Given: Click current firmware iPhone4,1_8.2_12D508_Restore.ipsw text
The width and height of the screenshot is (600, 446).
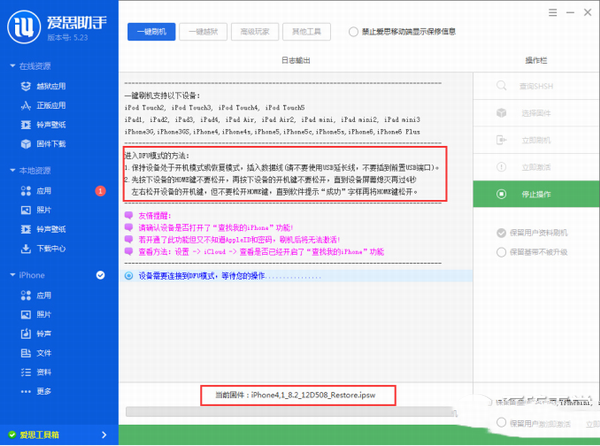Looking at the screenshot, I should [313, 395].
